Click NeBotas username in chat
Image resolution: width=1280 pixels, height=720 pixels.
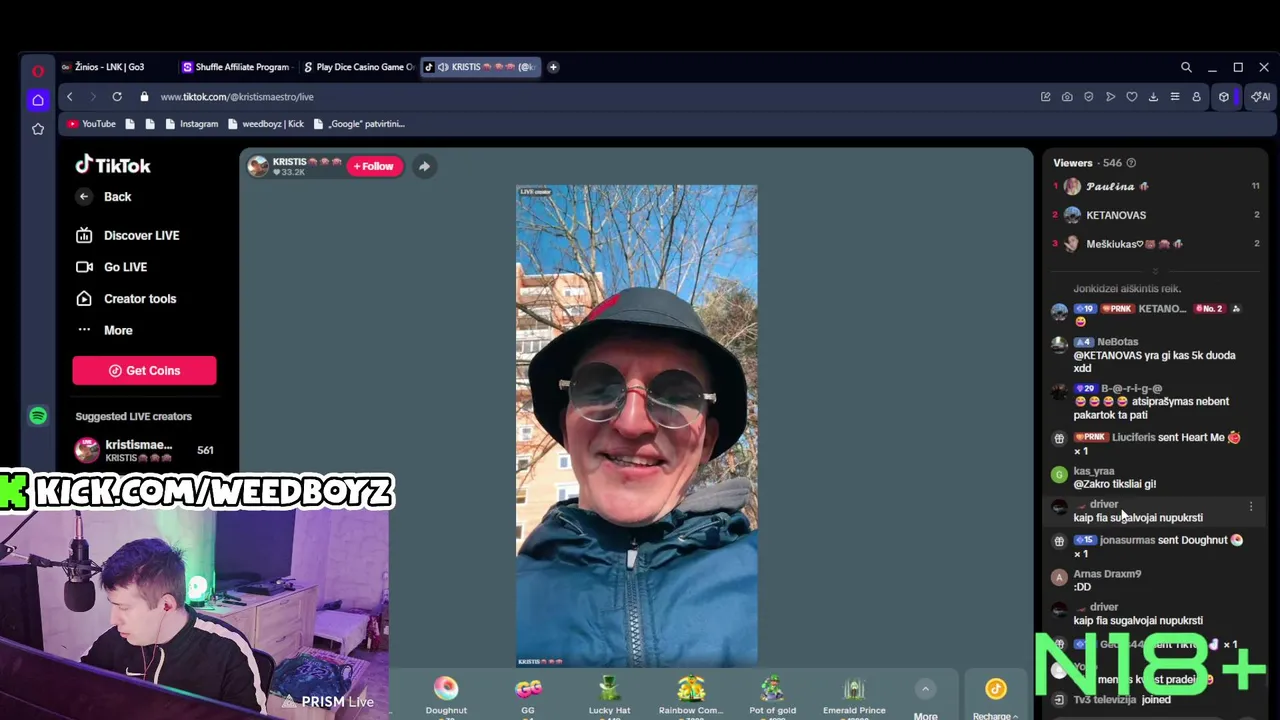(x=1117, y=342)
